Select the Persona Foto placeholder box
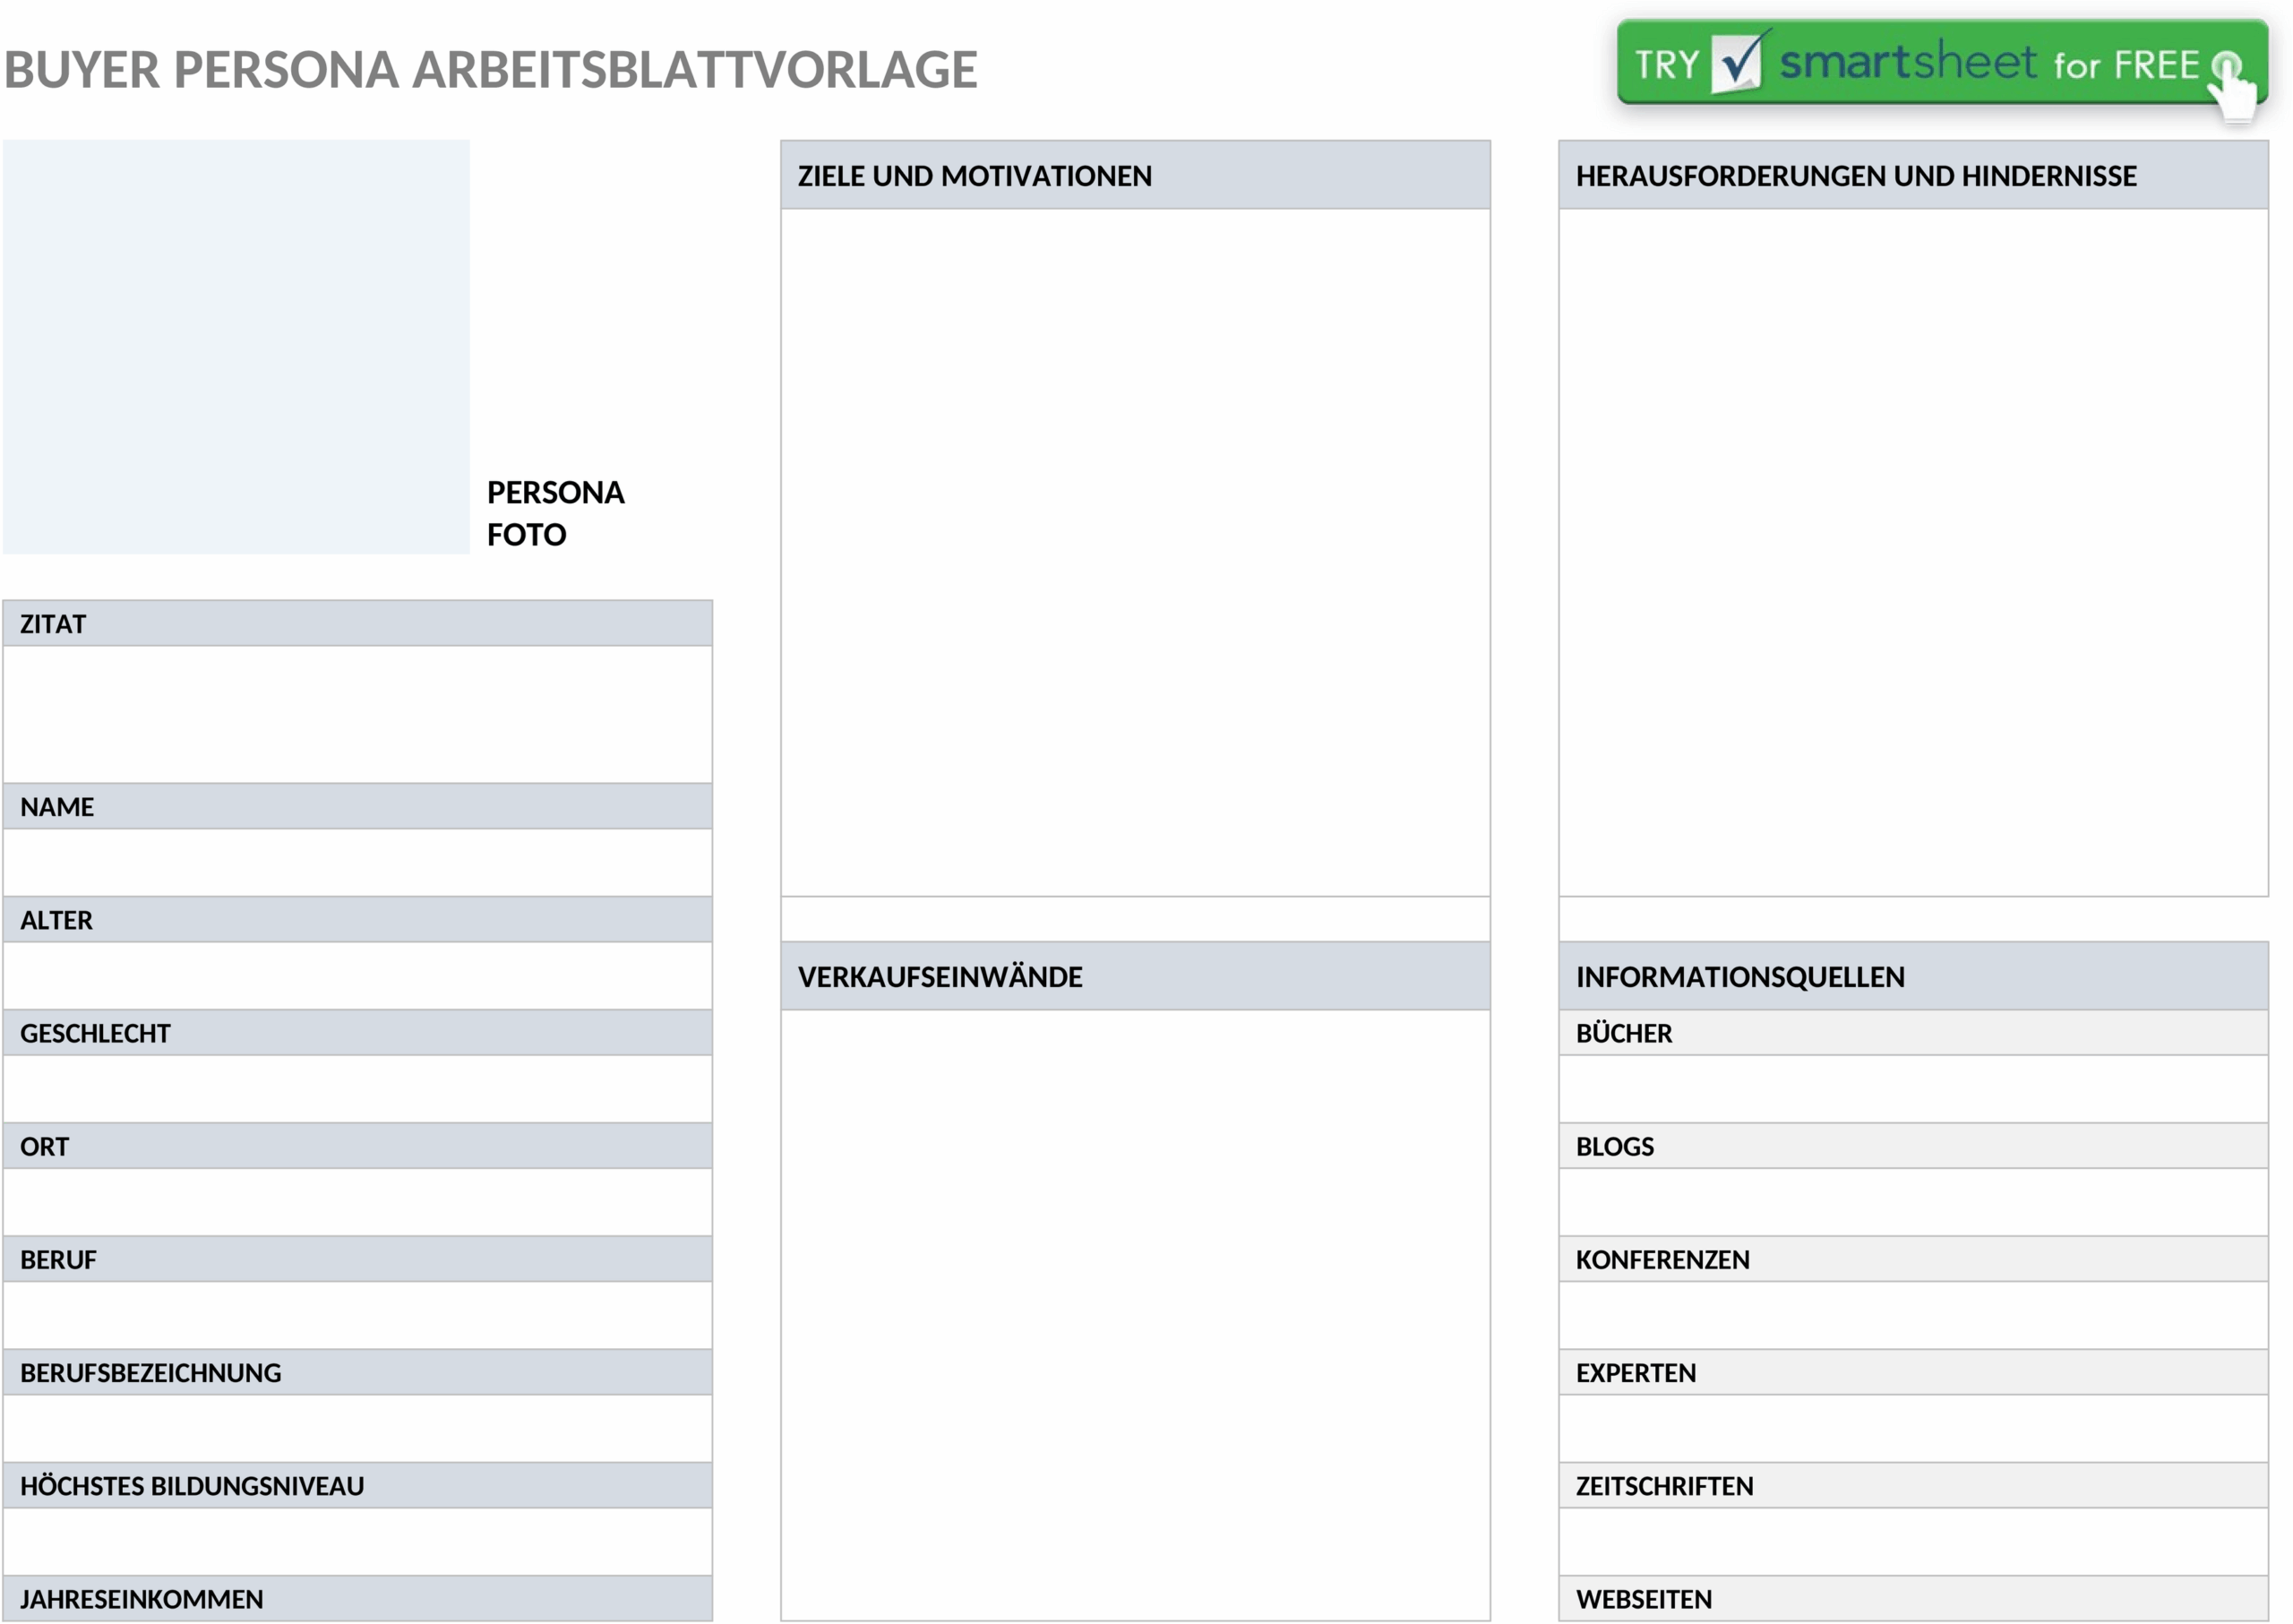2293x1624 pixels. [236, 346]
